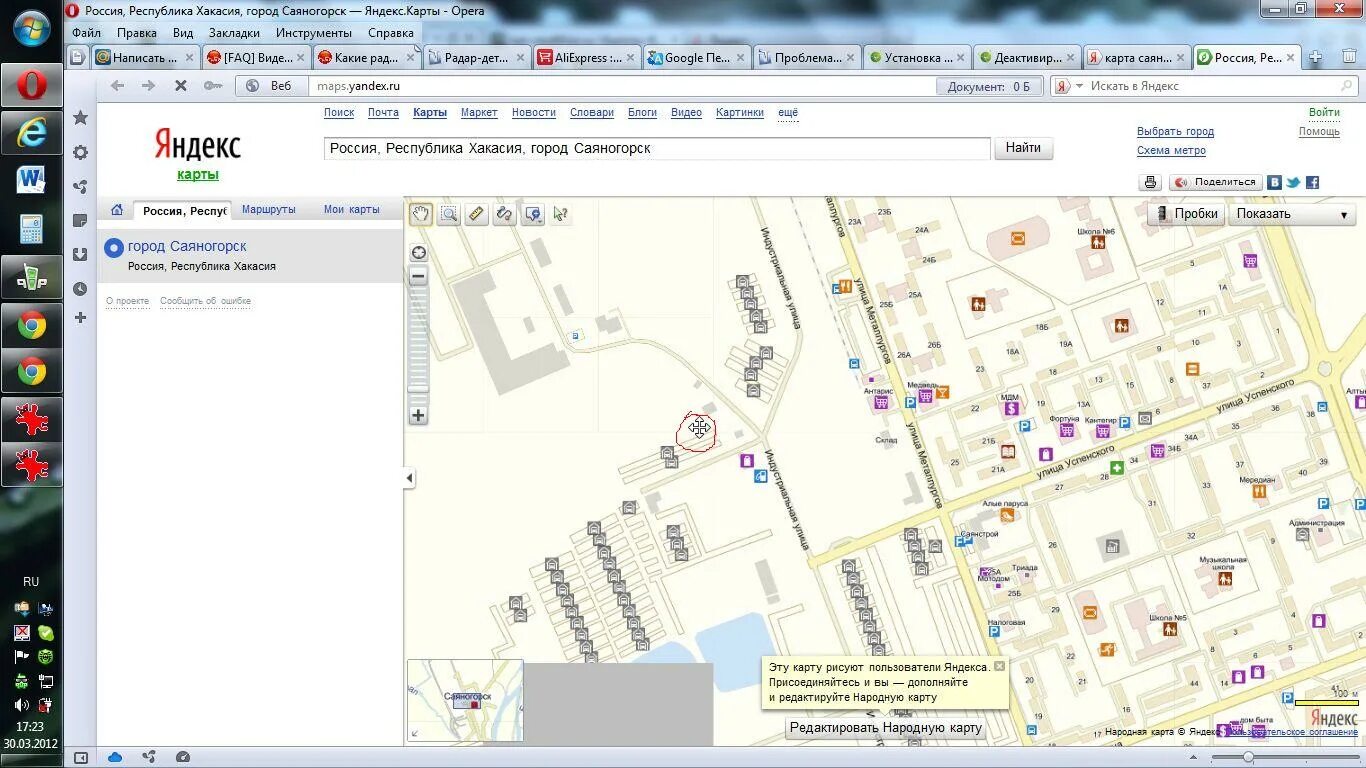Open Opera sidebar downloads panel
Viewport: 1366px width, 768px height.
coord(80,254)
